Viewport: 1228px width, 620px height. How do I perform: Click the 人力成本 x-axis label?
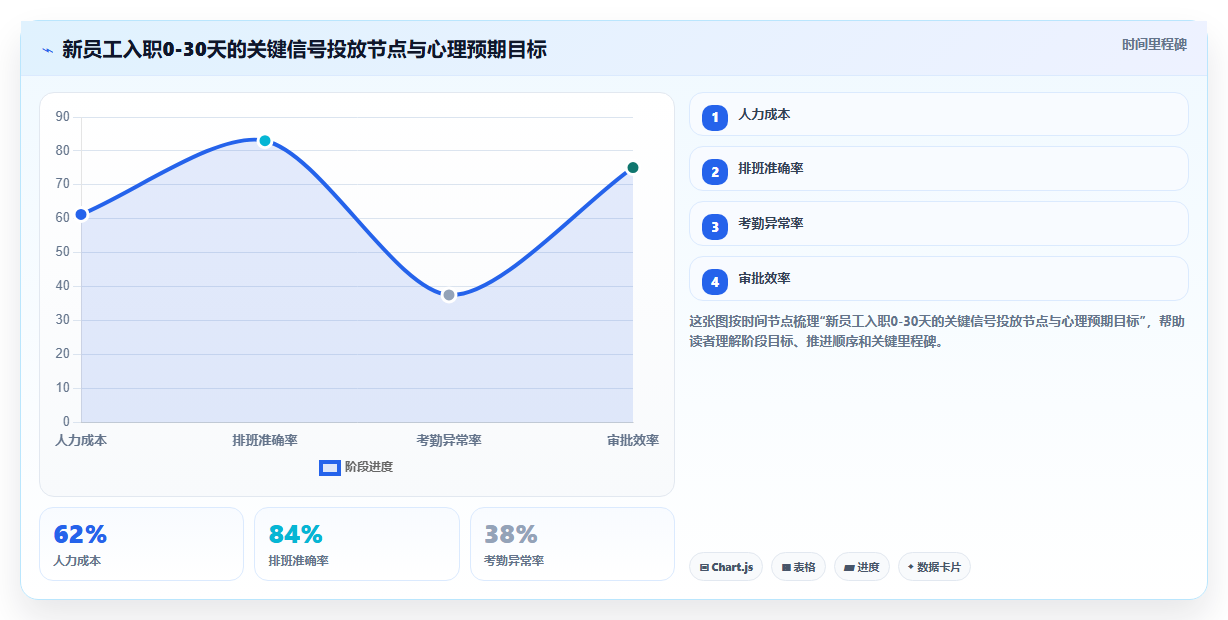coord(81,440)
